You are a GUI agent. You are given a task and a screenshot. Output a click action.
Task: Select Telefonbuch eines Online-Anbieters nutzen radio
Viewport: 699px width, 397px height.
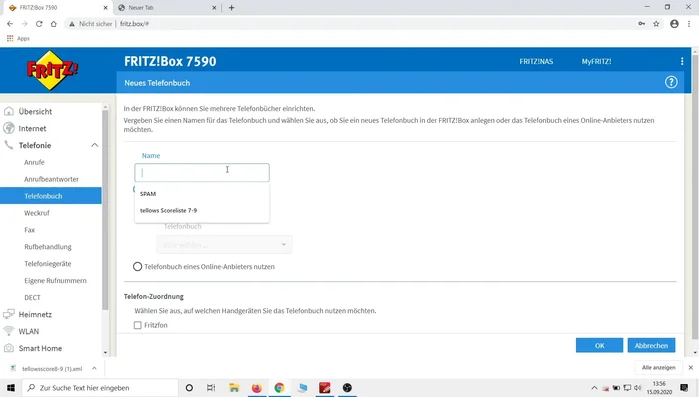pyautogui.click(x=137, y=266)
